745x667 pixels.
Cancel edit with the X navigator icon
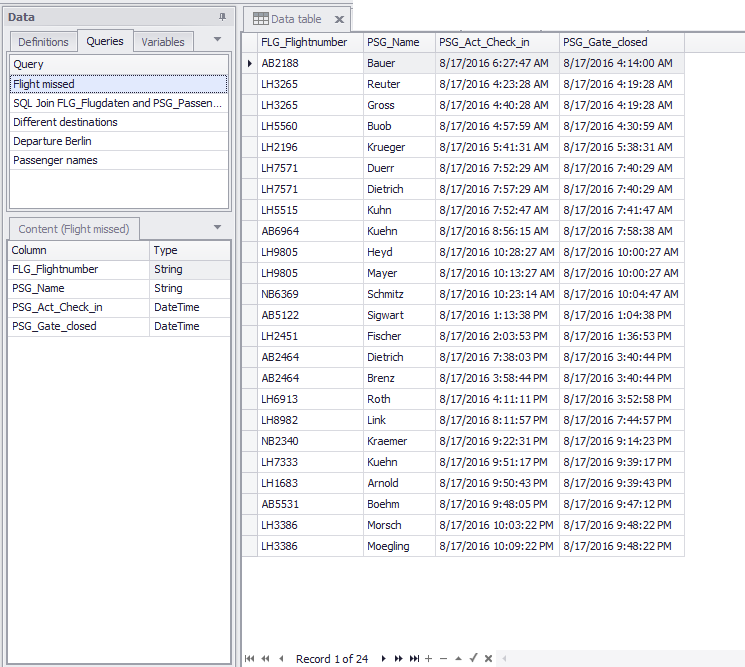(x=488, y=658)
